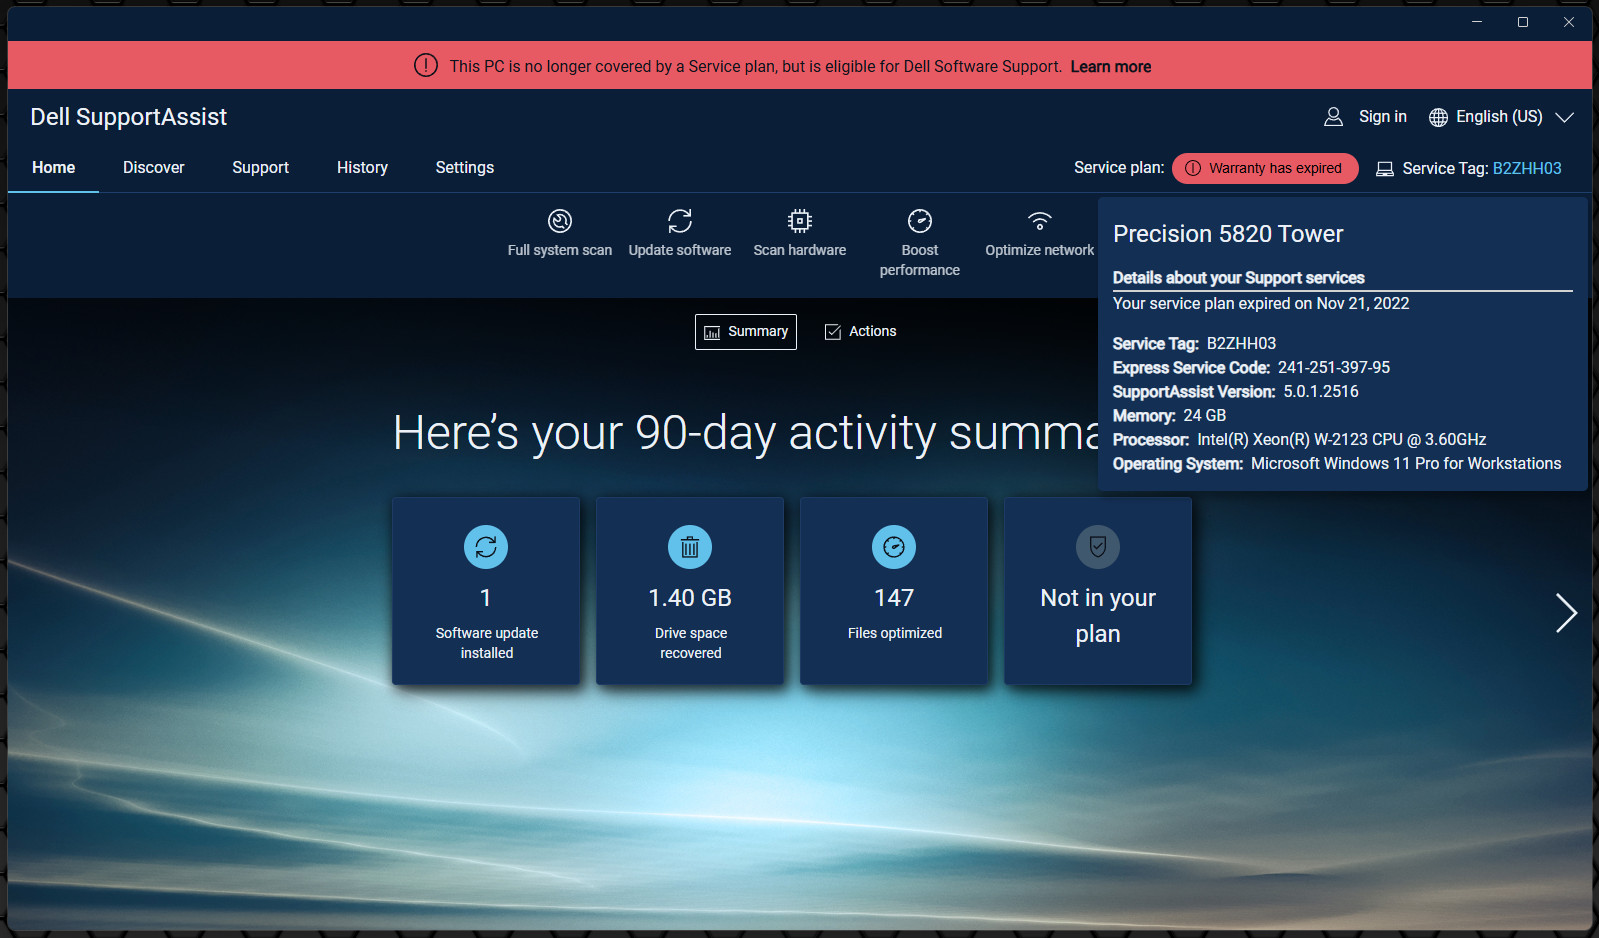Click the globe language icon

[x=1438, y=117]
